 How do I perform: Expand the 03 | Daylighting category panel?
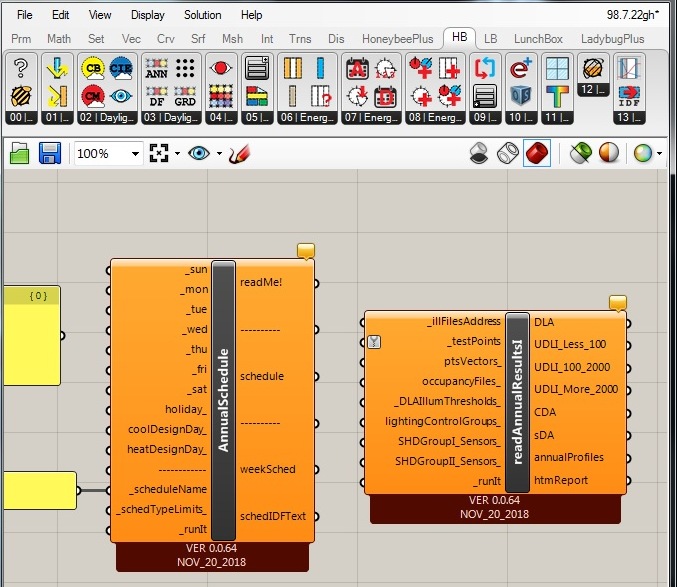171,117
